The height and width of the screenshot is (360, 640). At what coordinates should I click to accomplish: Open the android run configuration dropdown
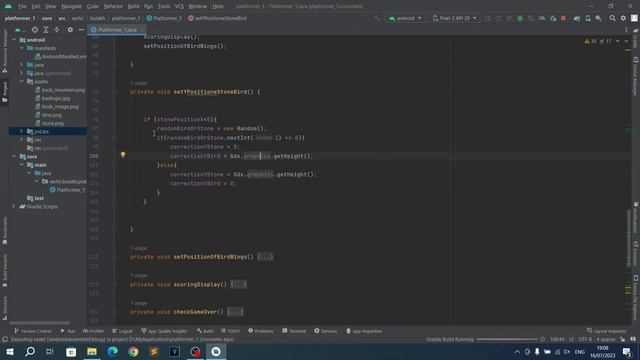point(405,18)
